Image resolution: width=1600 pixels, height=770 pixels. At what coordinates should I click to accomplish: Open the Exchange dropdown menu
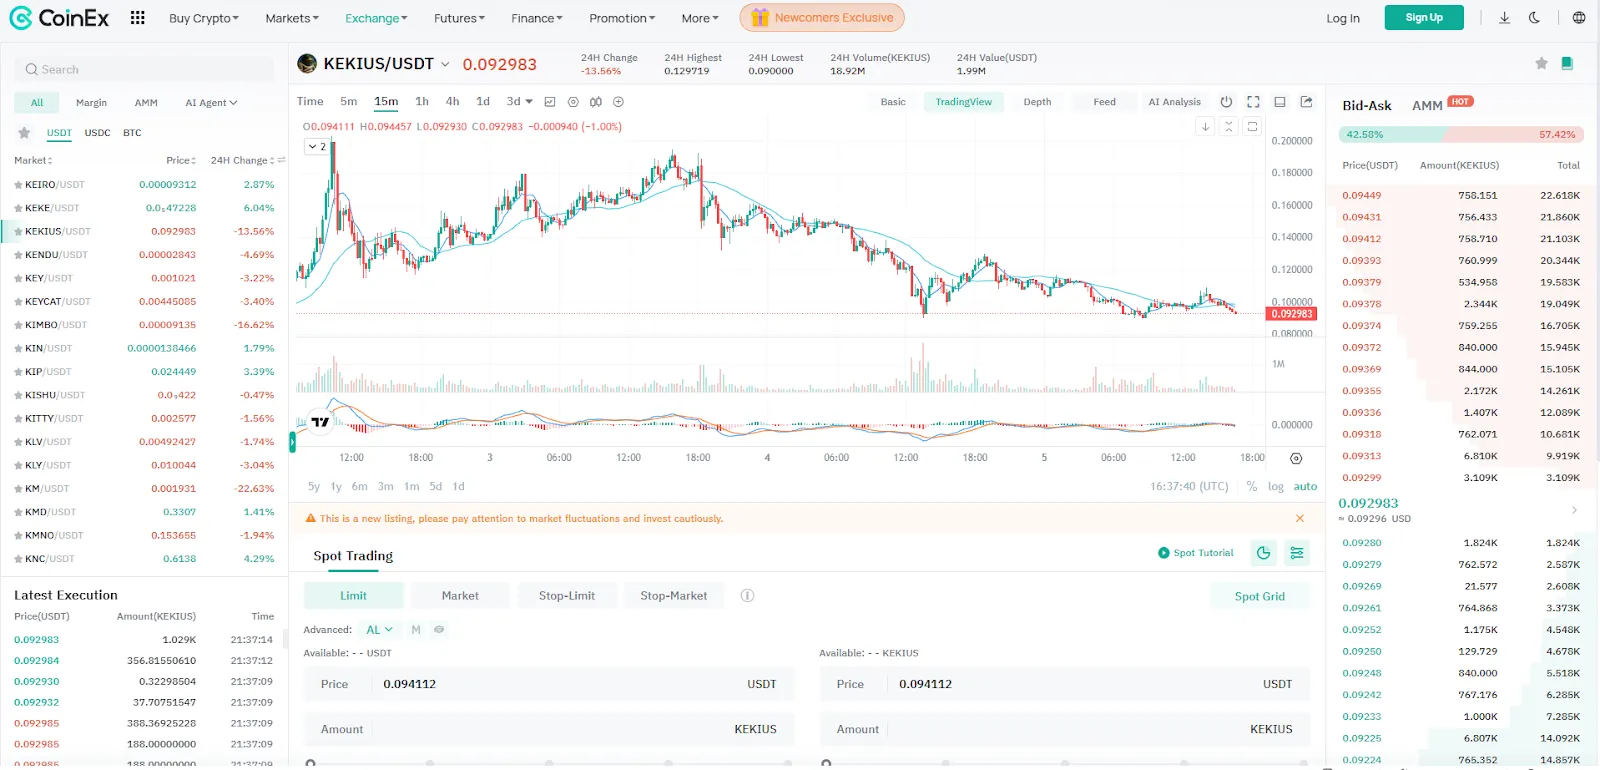click(376, 18)
